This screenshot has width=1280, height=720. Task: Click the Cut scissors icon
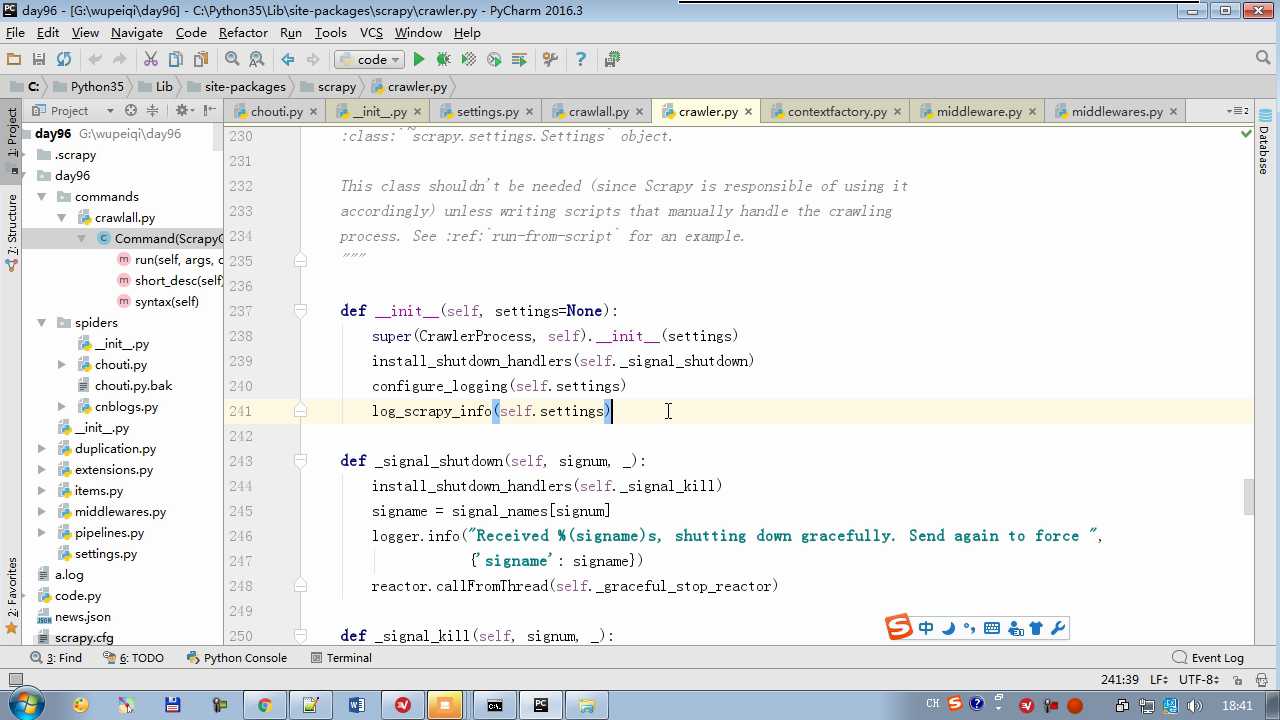(151, 60)
